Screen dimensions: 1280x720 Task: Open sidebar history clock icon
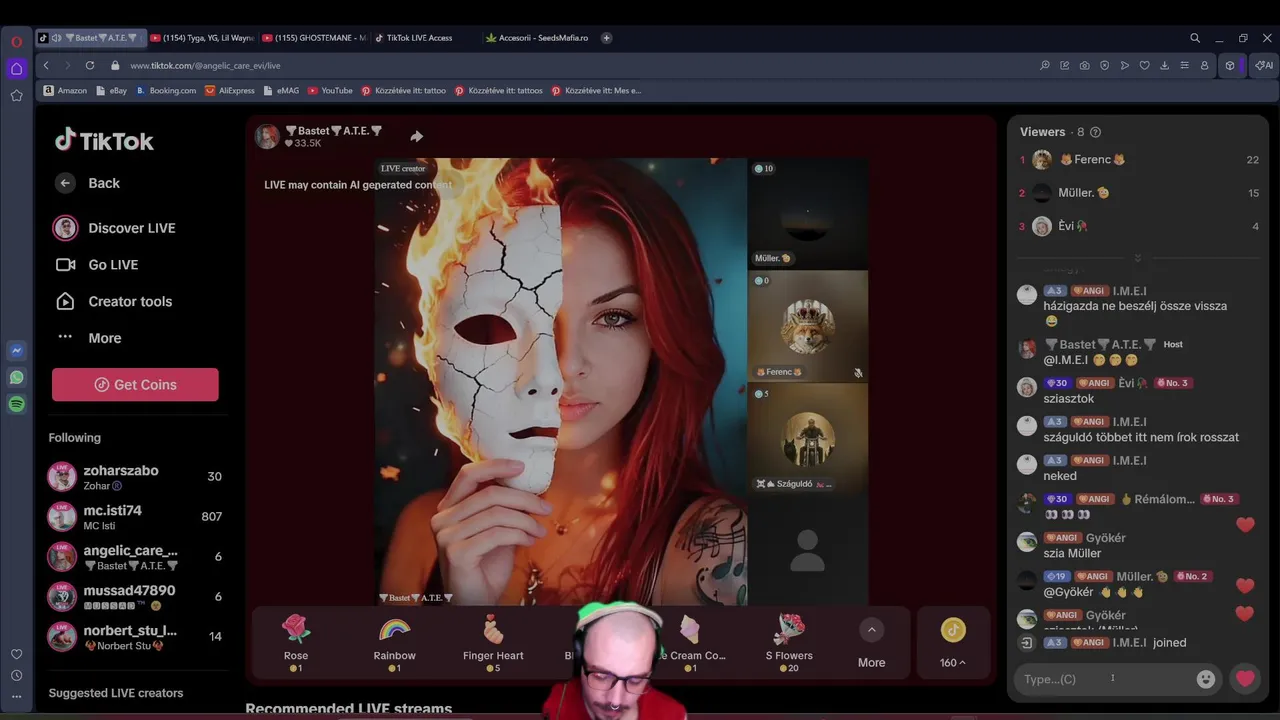(16, 675)
